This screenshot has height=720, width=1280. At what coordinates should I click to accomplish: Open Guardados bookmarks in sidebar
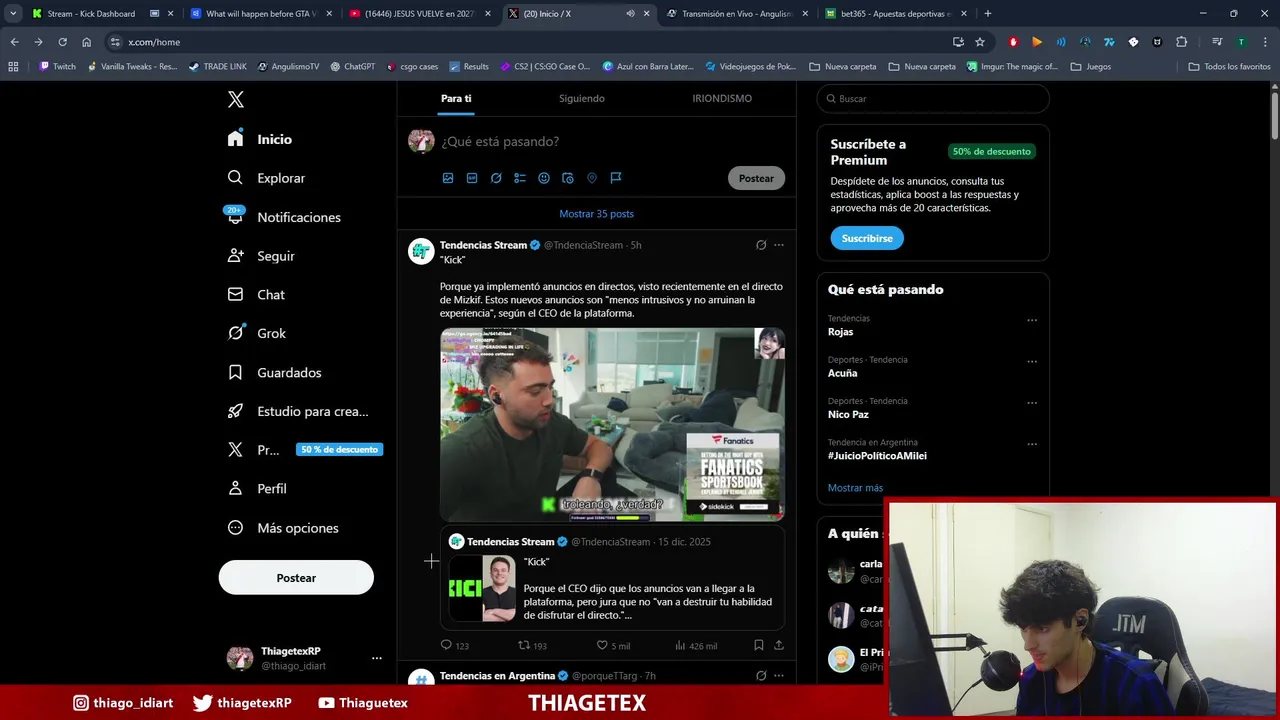coord(274,372)
